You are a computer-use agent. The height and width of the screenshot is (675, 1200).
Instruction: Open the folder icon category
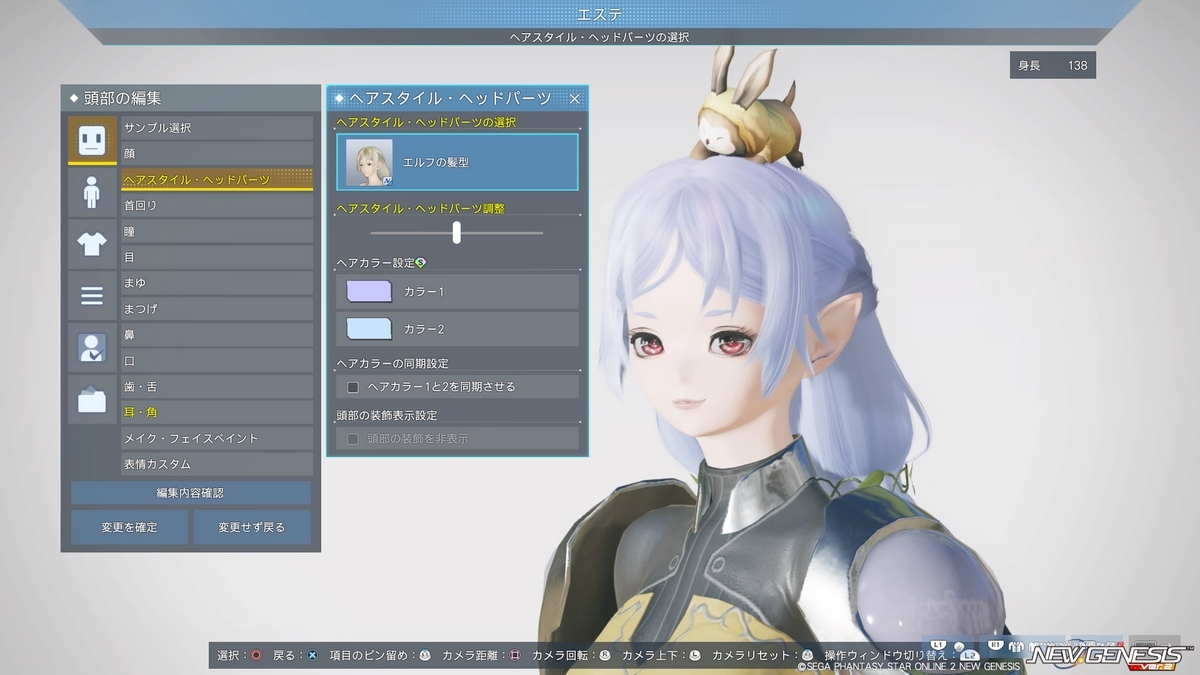pos(92,400)
